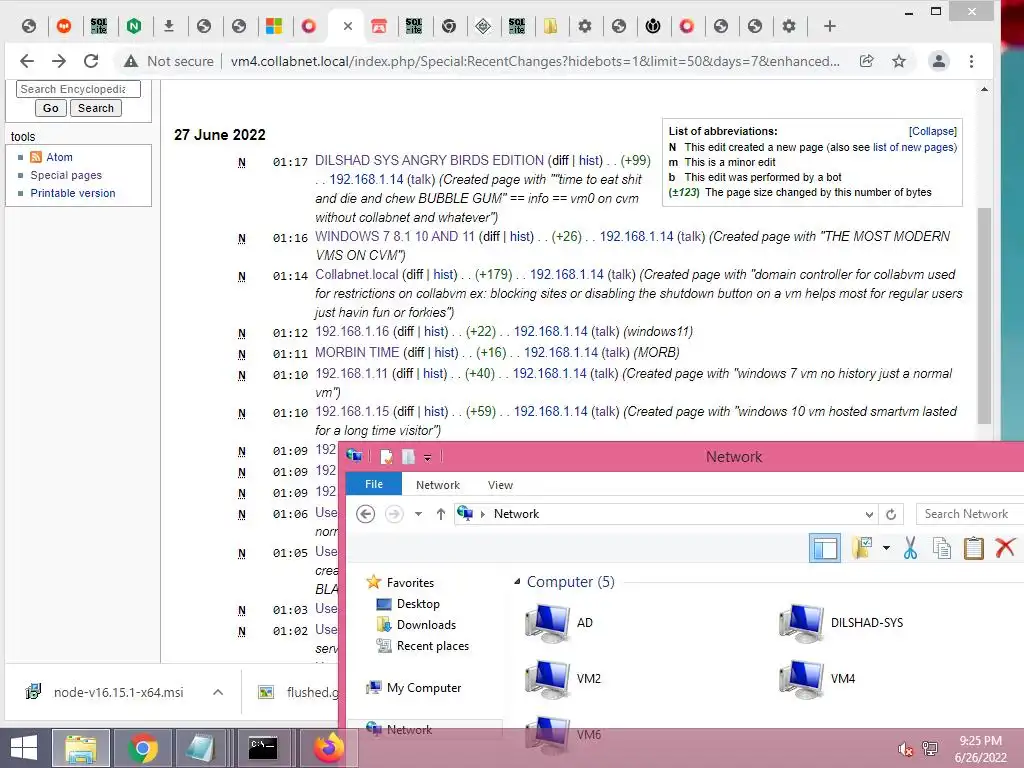Open Chrome from the taskbar
This screenshot has height=768, width=1024.
click(142, 748)
